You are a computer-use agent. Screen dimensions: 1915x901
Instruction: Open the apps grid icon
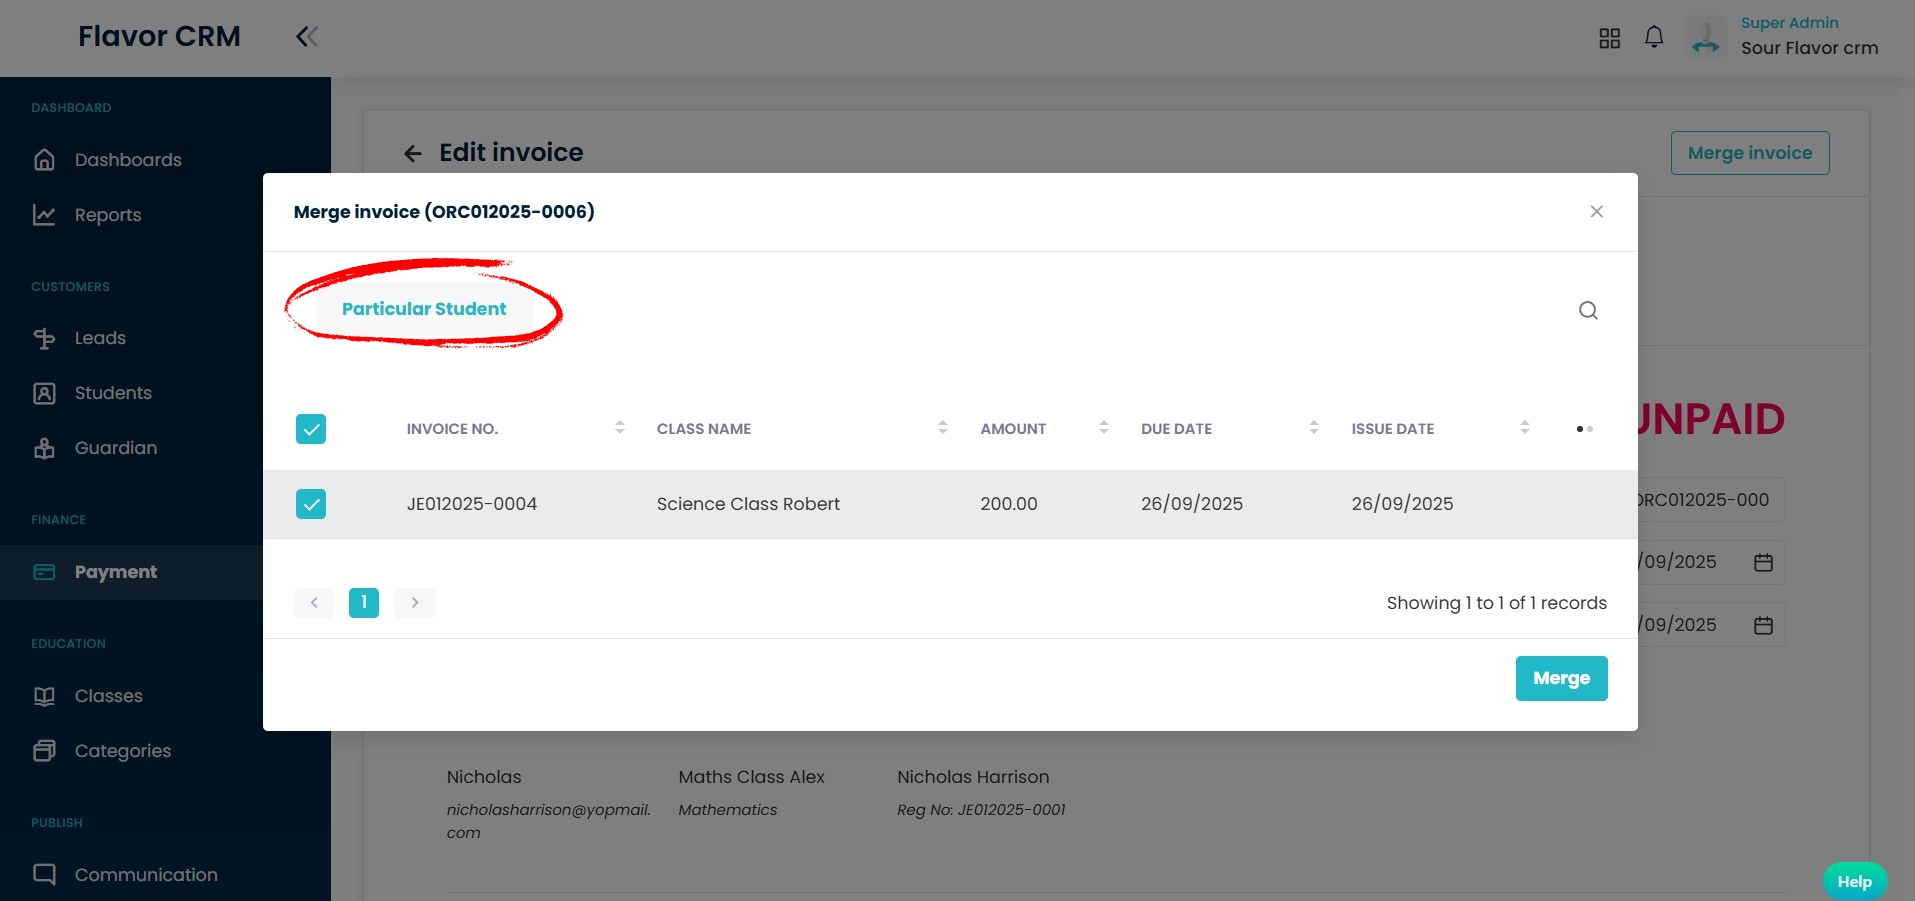[x=1609, y=38]
